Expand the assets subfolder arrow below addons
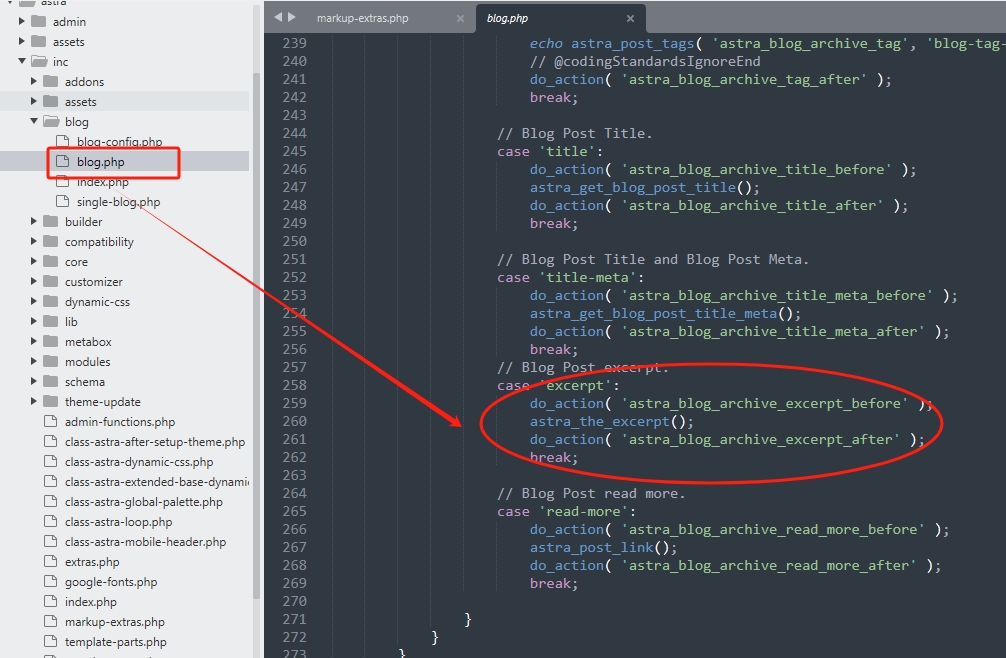This screenshot has width=1006, height=658. coord(34,101)
